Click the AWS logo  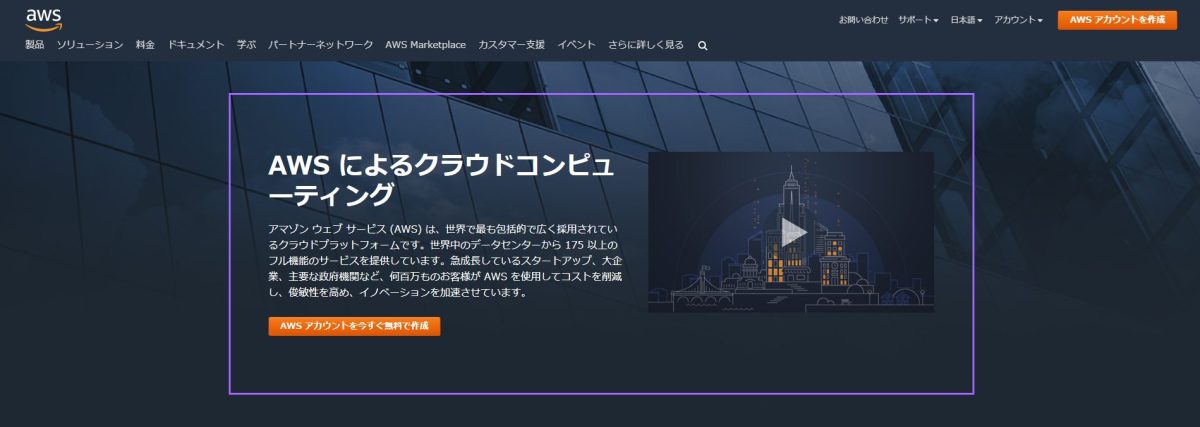coord(44,18)
